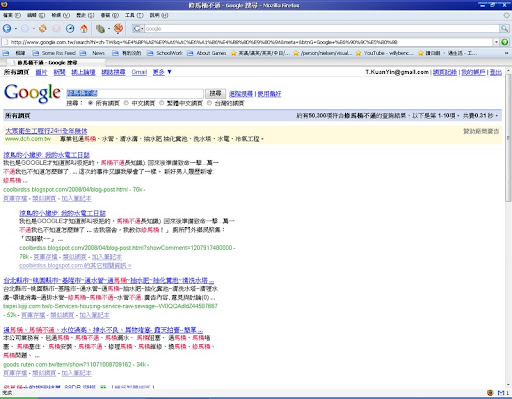Click the Google page search query field
This screenshot has height=399, width=512.
coord(135,93)
